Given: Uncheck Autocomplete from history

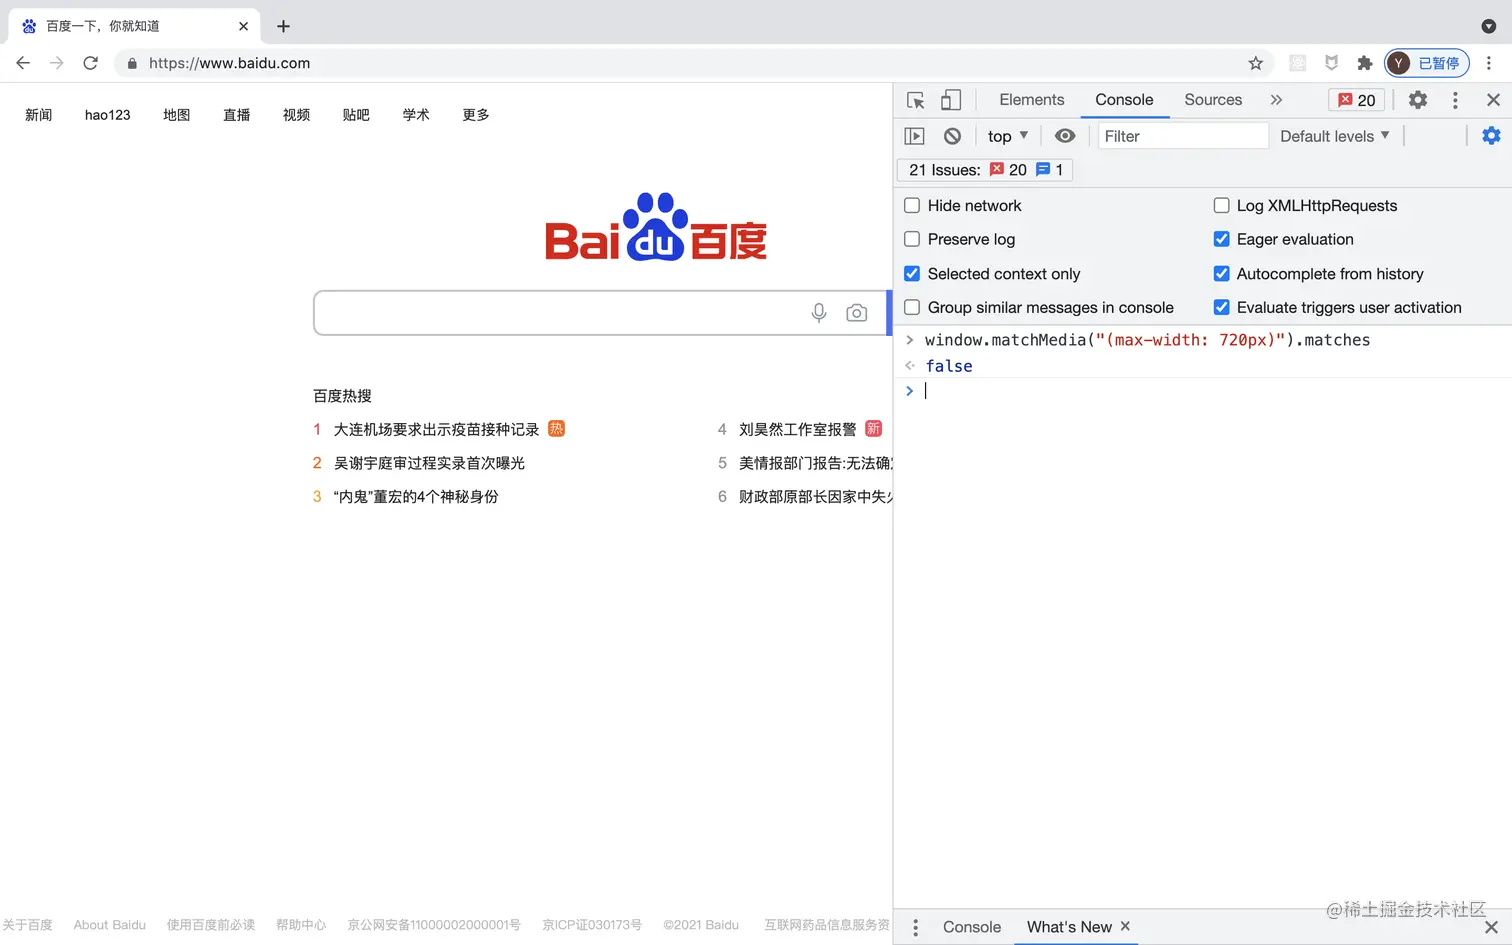Looking at the screenshot, I should [x=1221, y=274].
